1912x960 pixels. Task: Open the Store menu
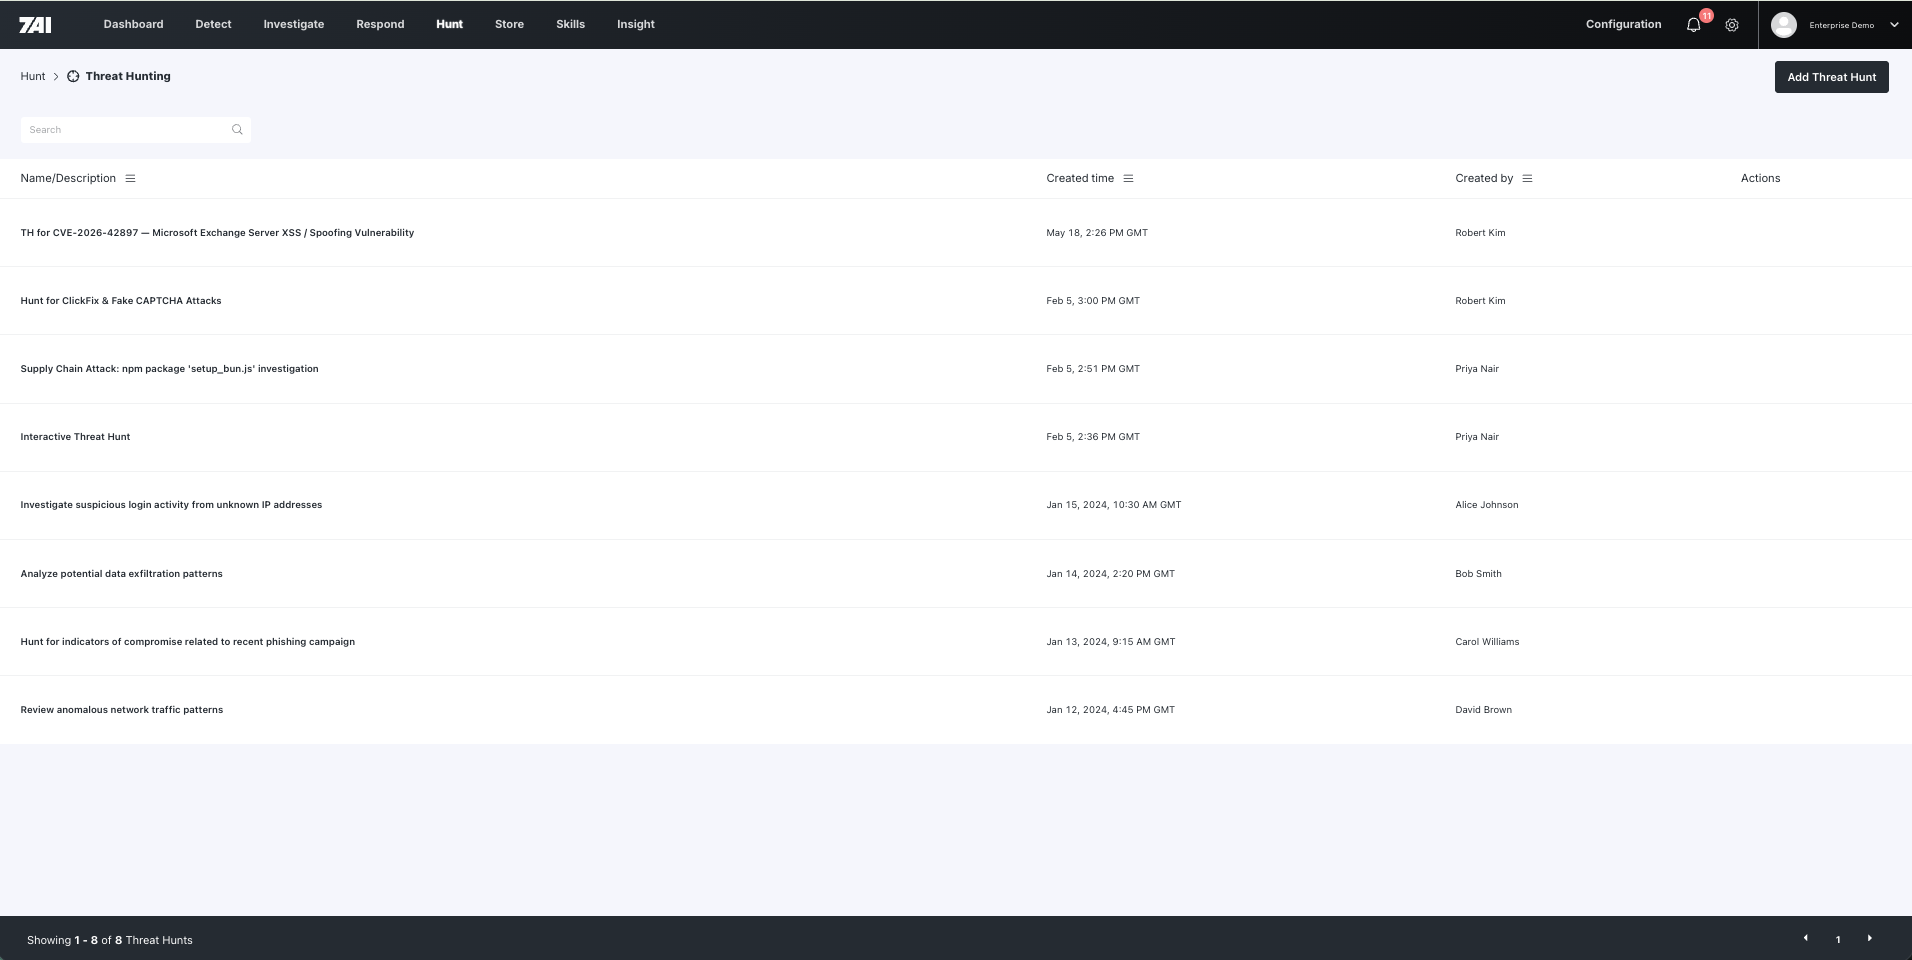pos(509,24)
